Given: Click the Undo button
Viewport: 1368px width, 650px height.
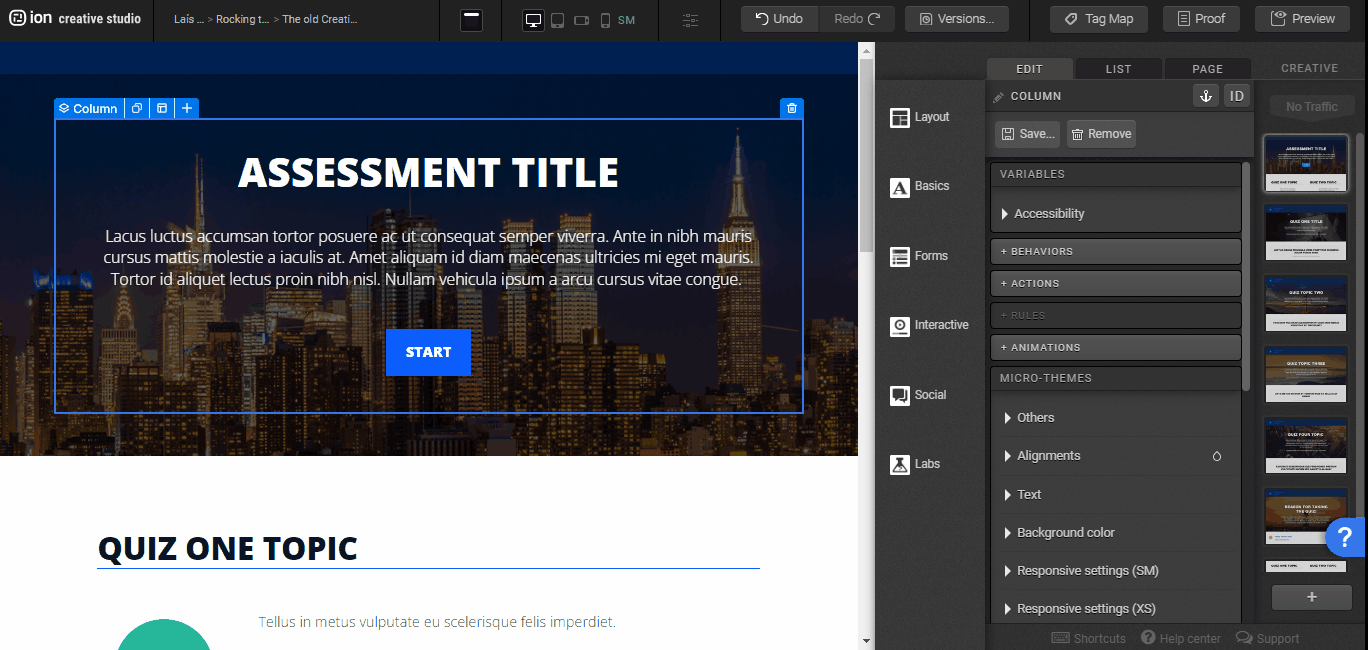Looking at the screenshot, I should click(779, 19).
